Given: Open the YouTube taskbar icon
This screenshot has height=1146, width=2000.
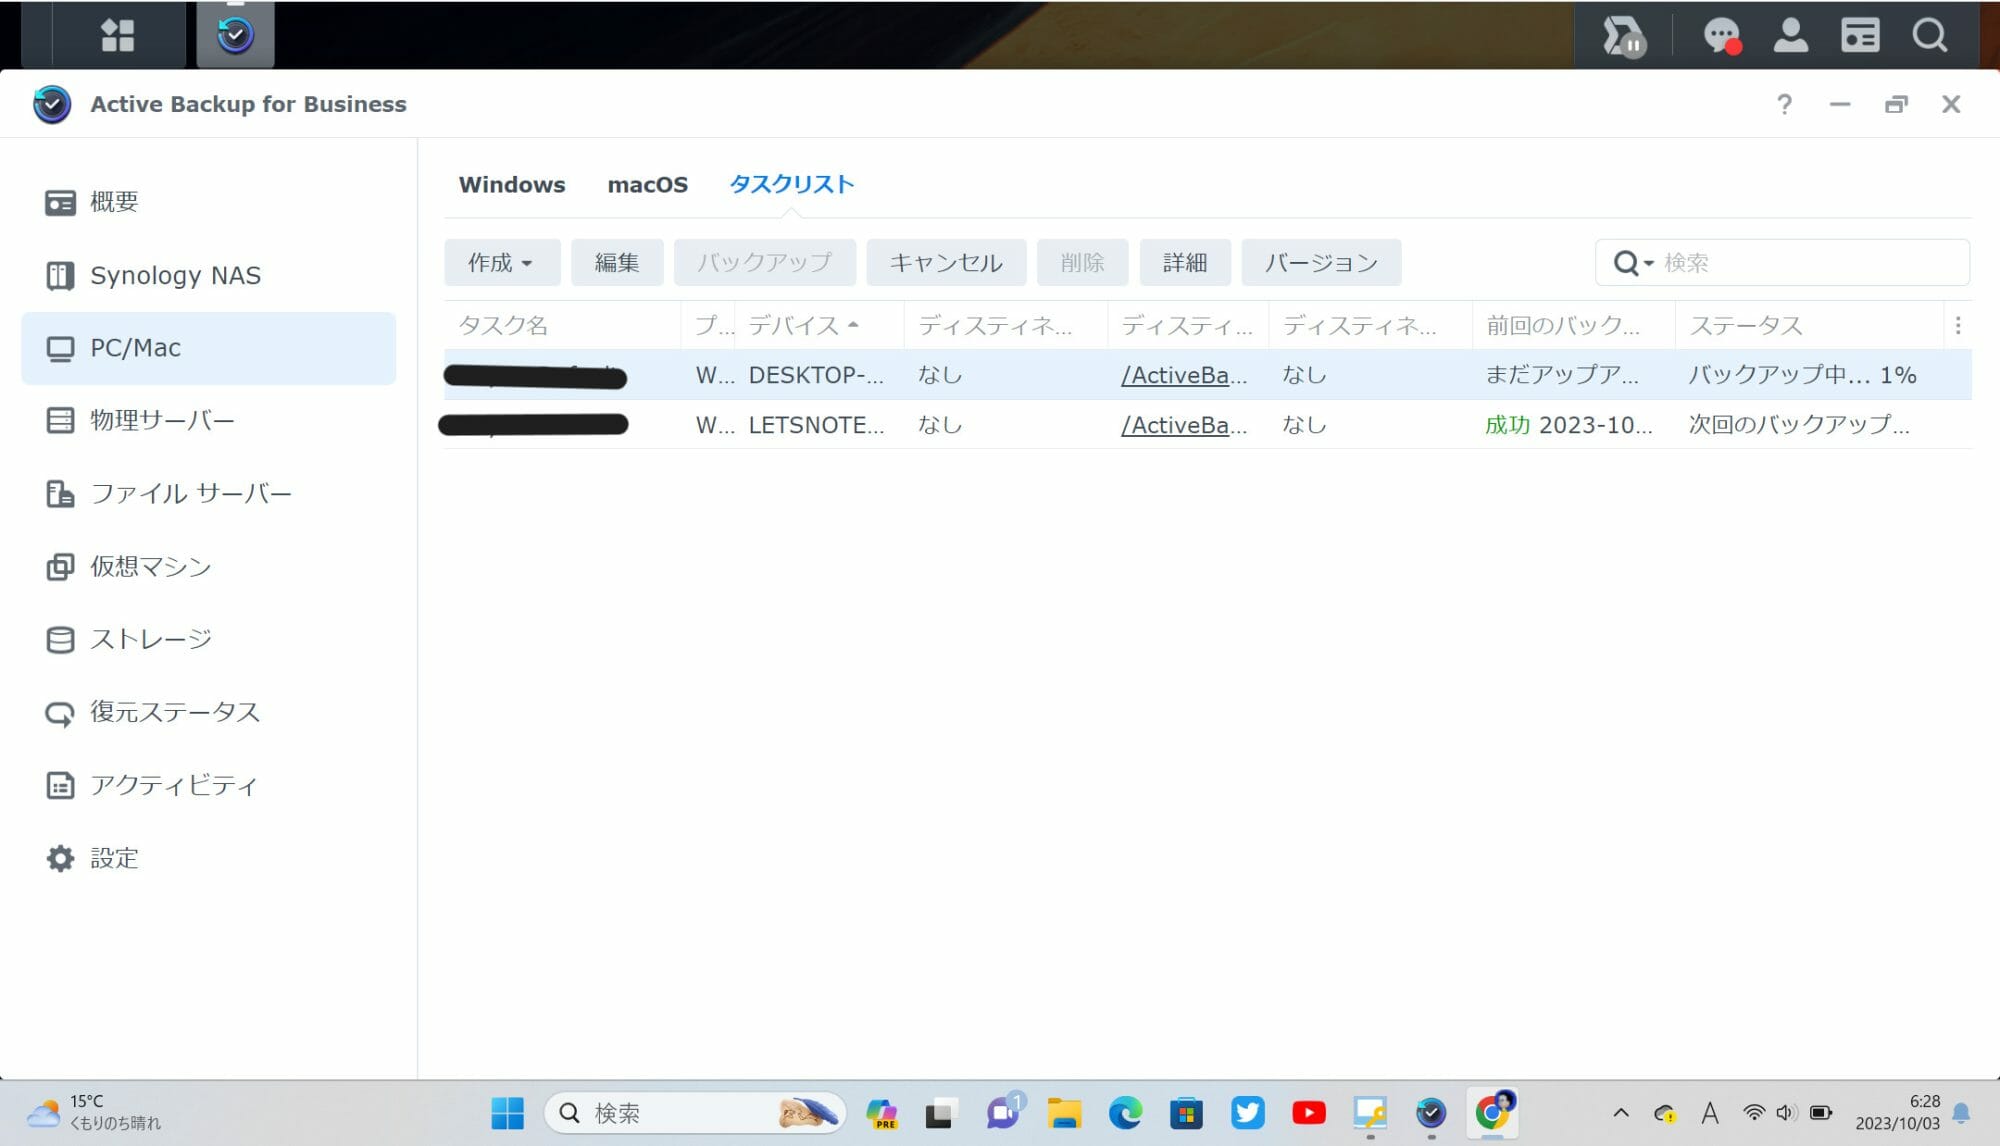Looking at the screenshot, I should tap(1308, 1113).
